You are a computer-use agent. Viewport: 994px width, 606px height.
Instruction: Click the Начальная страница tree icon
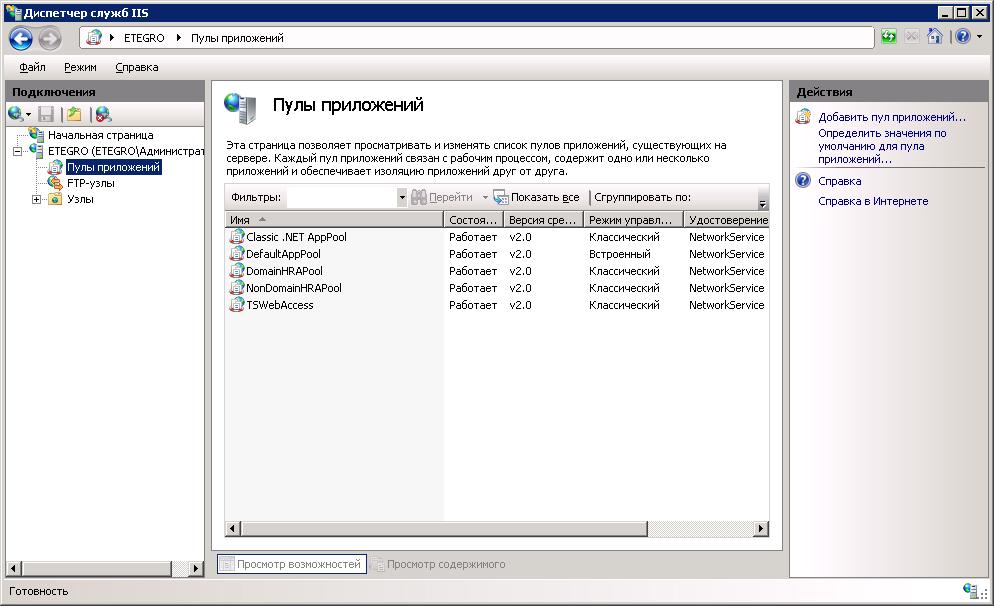[x=36, y=134]
